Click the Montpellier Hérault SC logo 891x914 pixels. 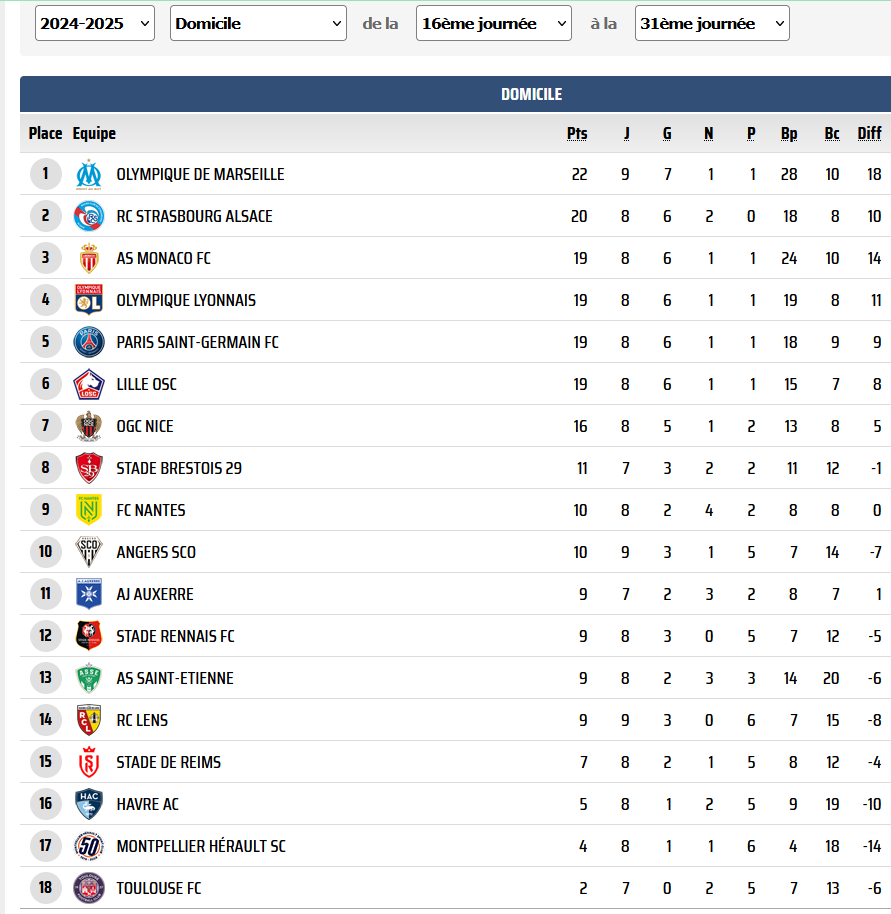pyautogui.click(x=89, y=846)
